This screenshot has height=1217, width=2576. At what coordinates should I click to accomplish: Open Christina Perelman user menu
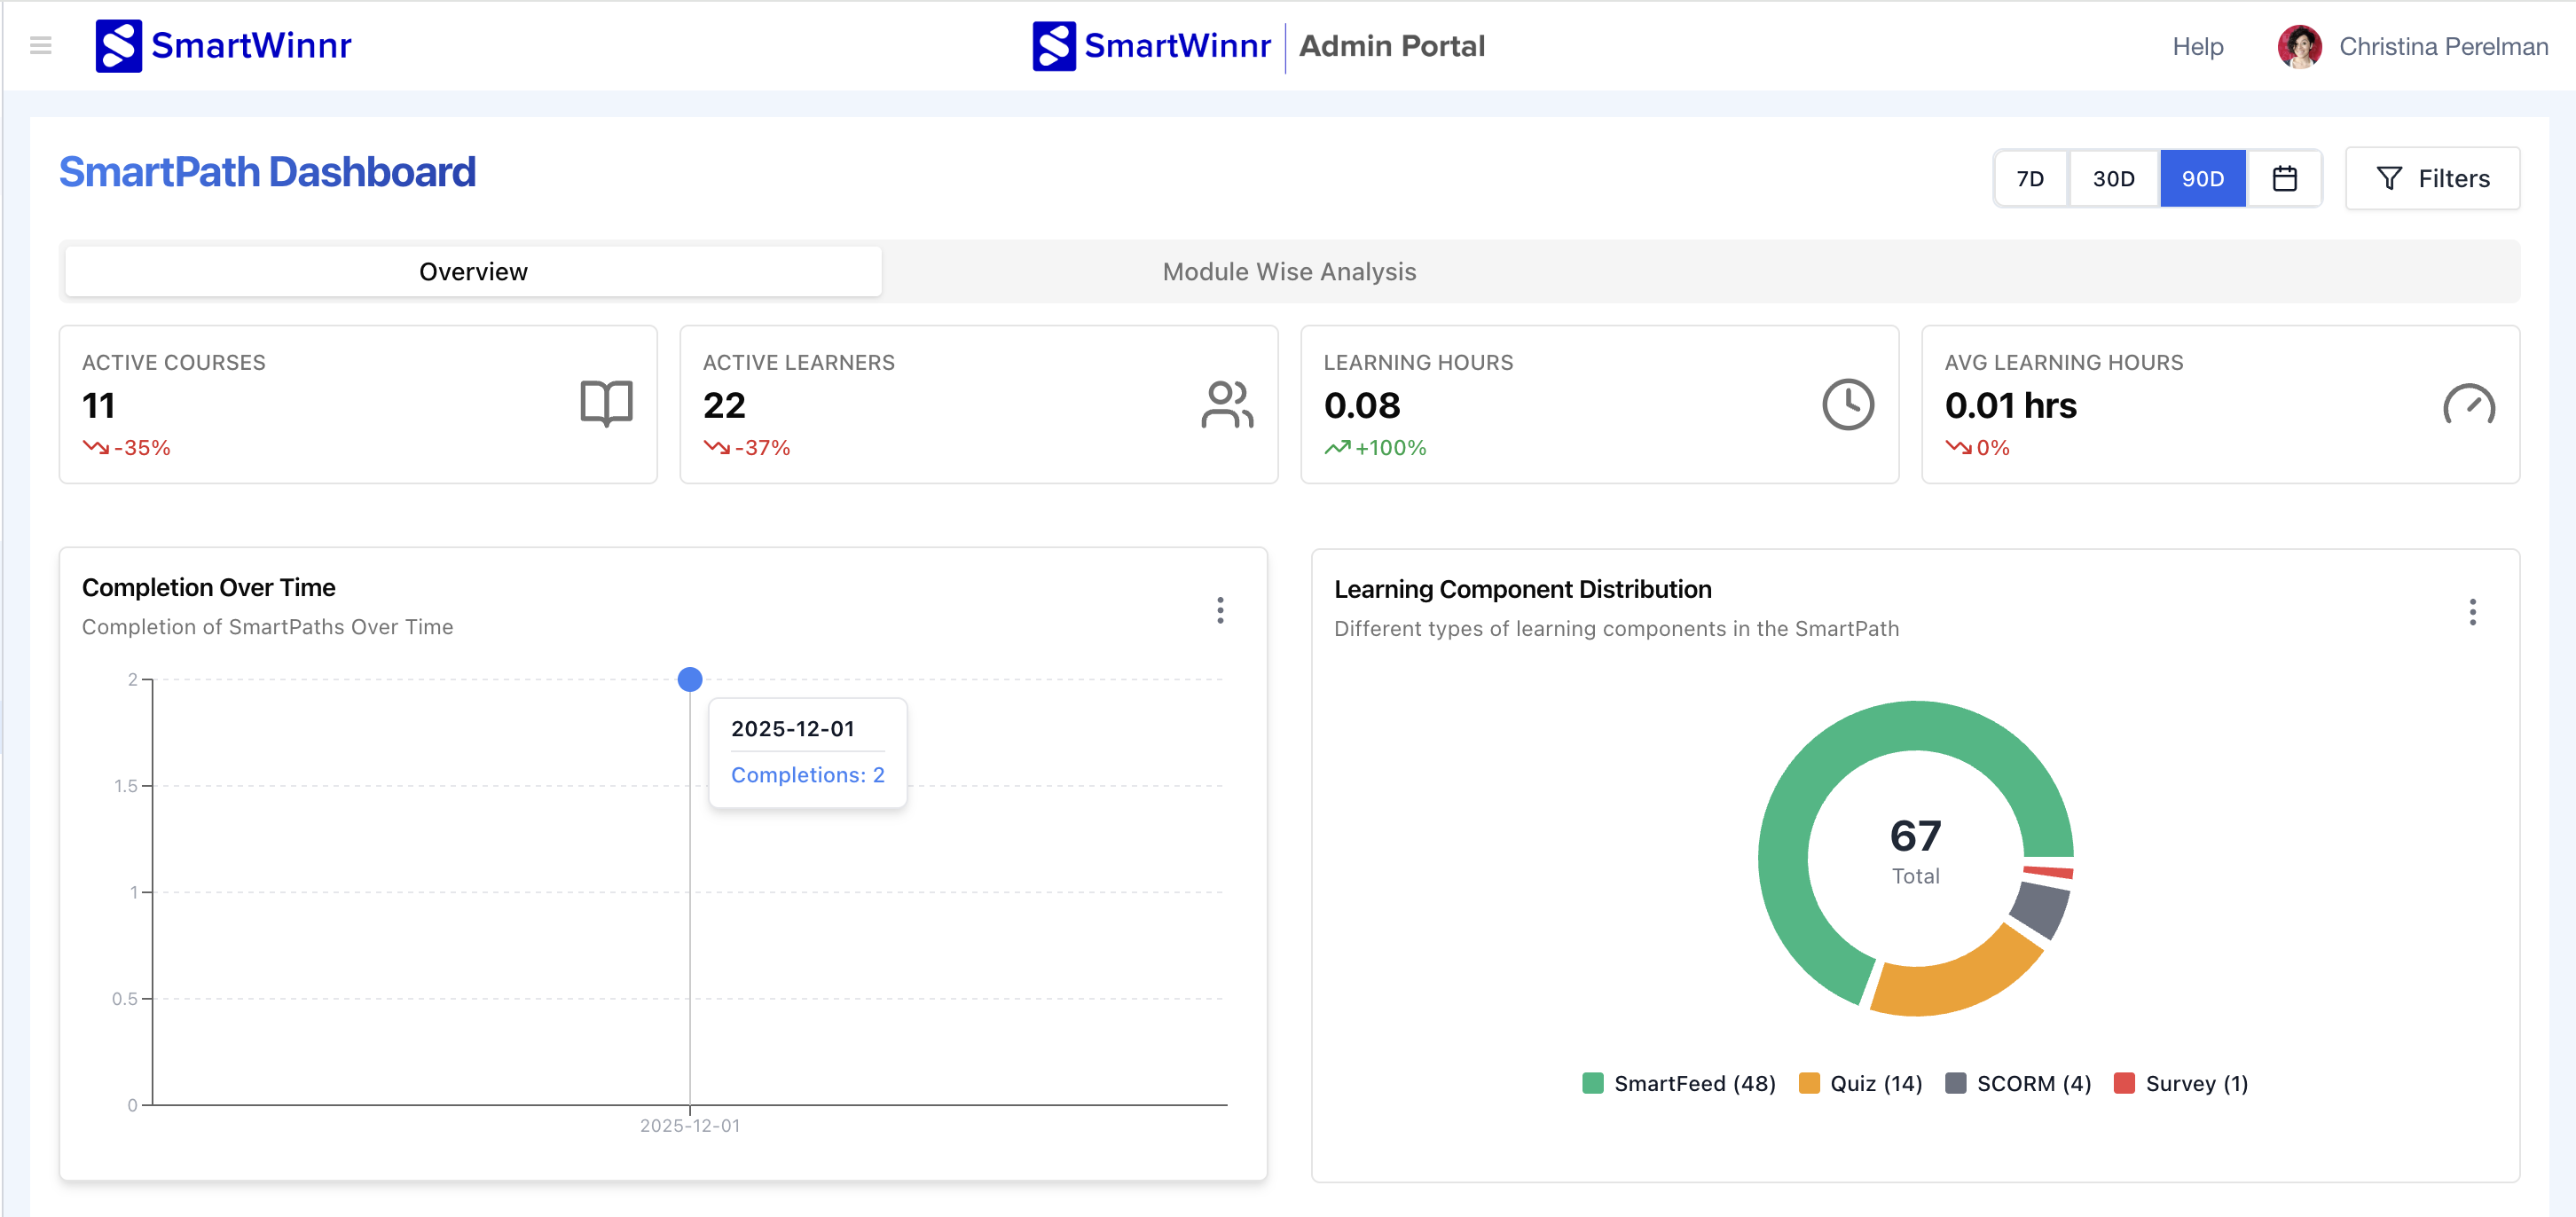point(2442,46)
